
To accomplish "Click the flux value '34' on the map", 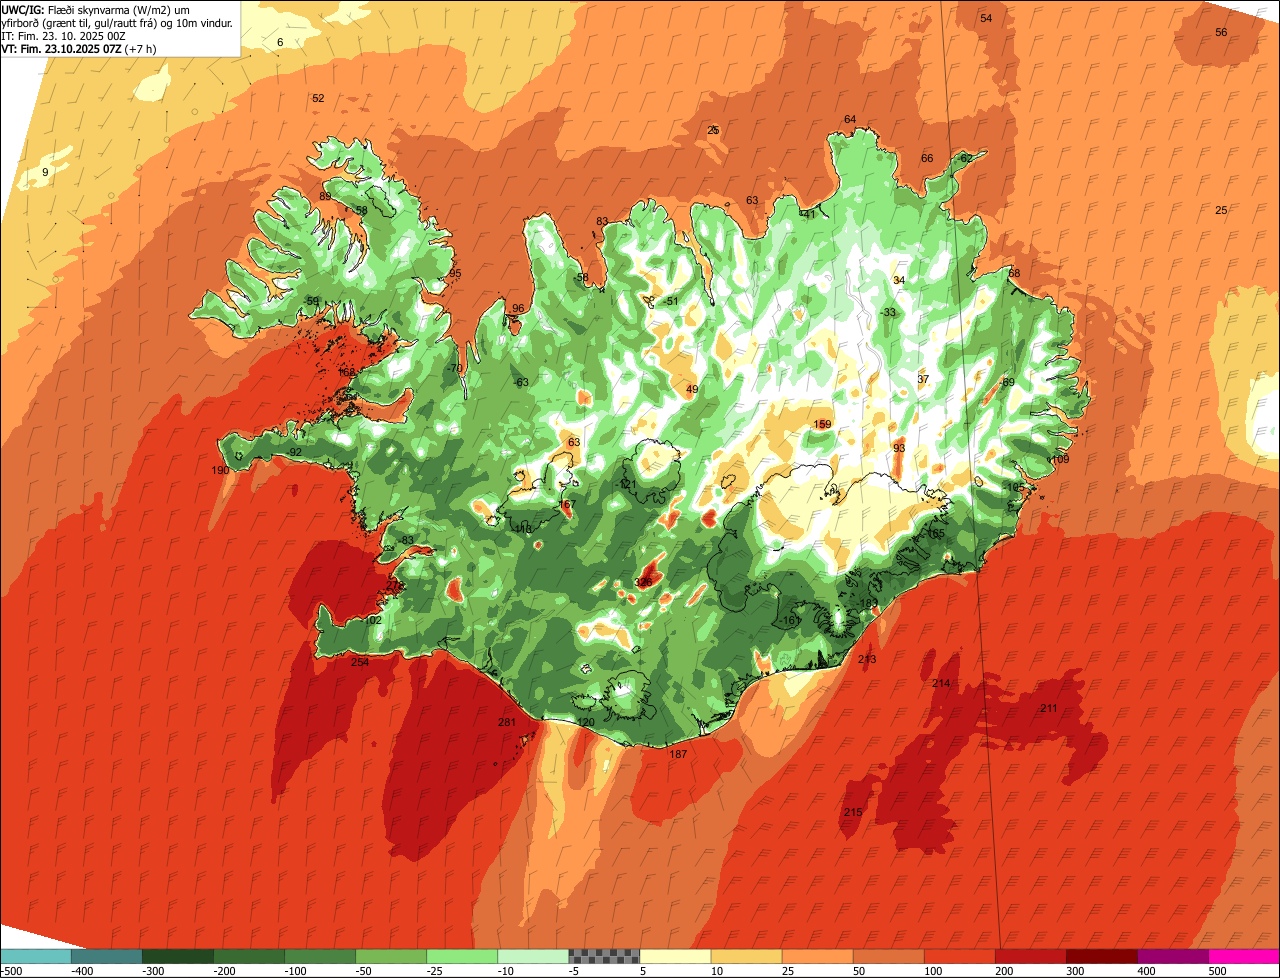I will pyautogui.click(x=899, y=280).
